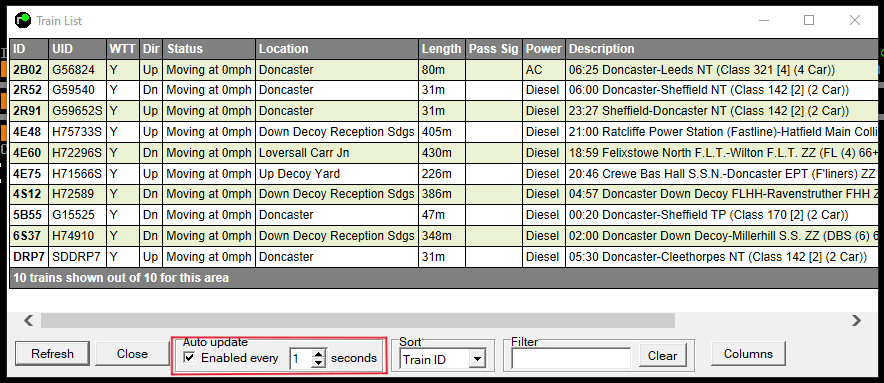Screen dimensions: 884x383
Task: Click the Train List window app icon
Action: coord(23,21)
